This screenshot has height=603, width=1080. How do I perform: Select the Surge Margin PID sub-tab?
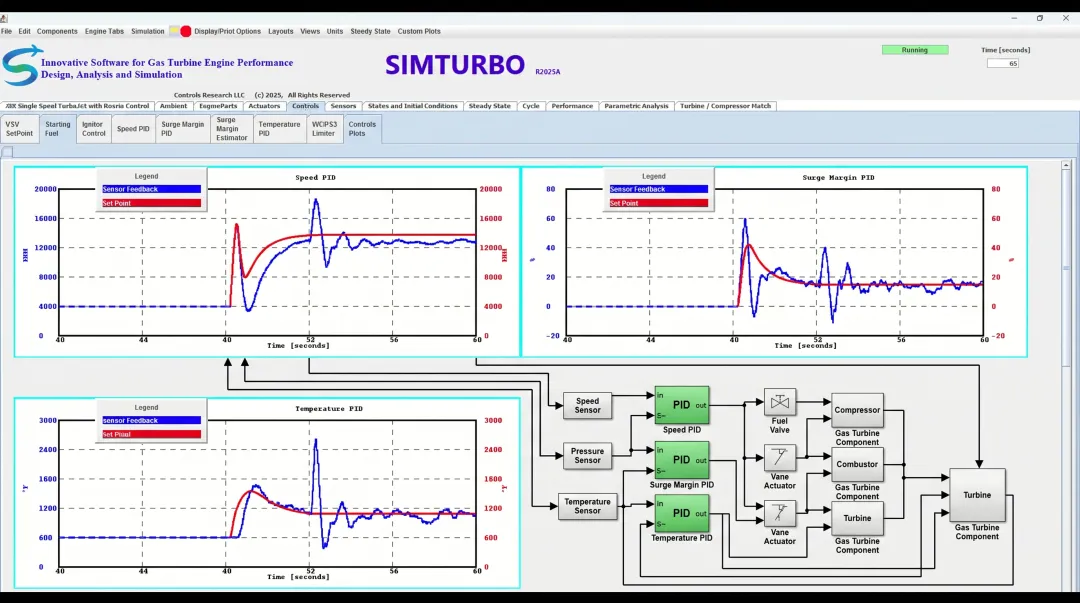pyautogui.click(x=183, y=129)
